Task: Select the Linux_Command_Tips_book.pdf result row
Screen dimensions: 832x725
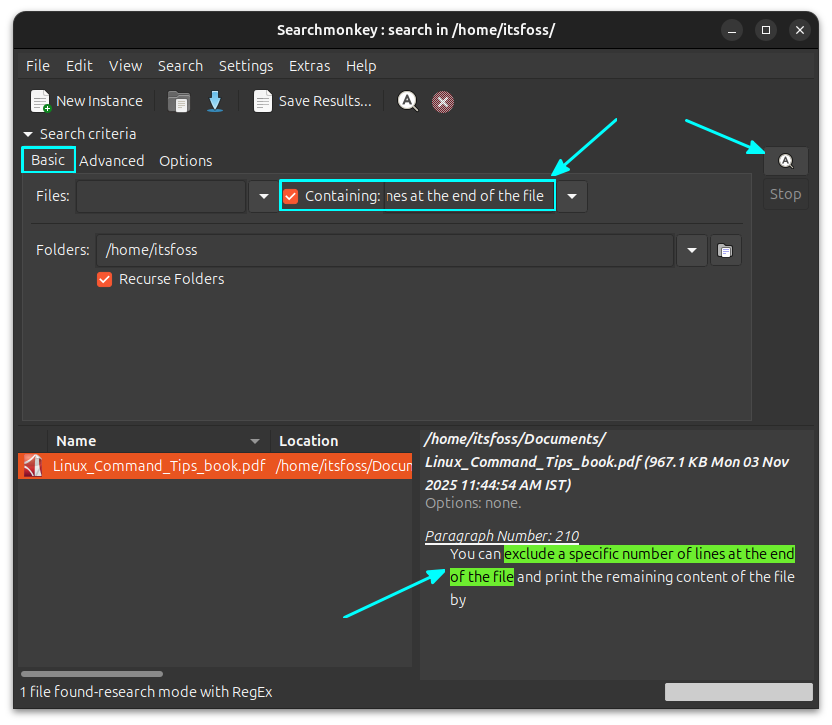Action: pos(155,465)
